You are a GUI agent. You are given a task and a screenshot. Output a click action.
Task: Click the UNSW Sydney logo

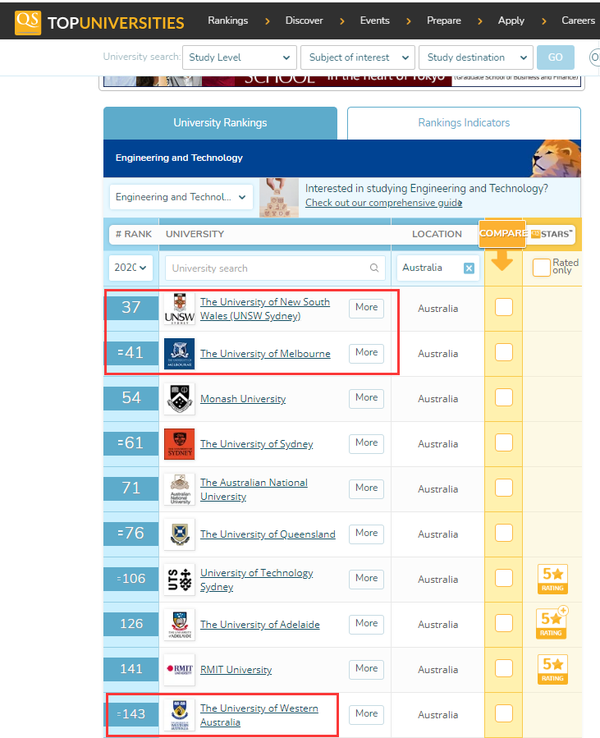(x=179, y=309)
